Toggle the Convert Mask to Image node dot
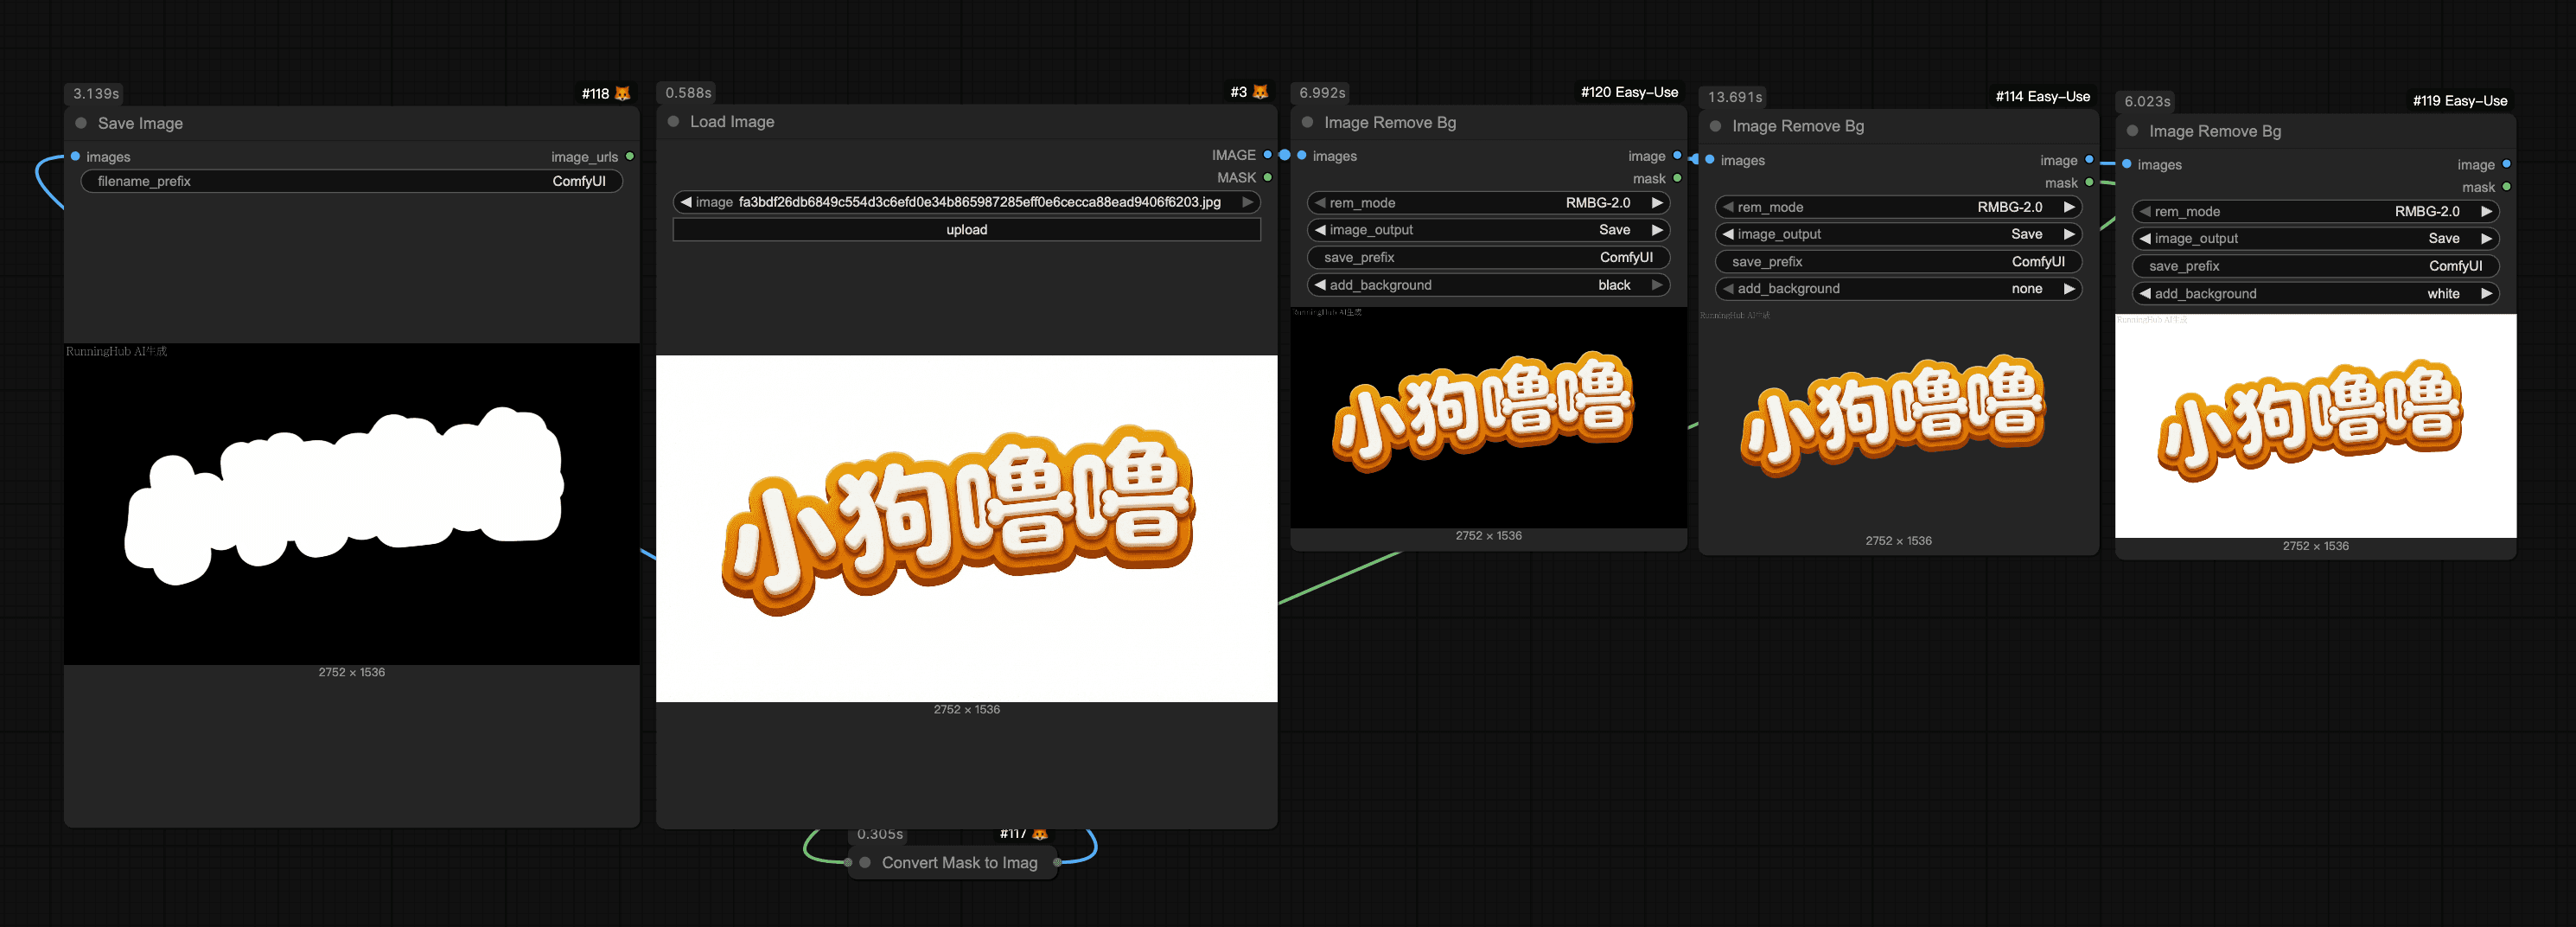Screen dimensions: 2576x927 865,862
